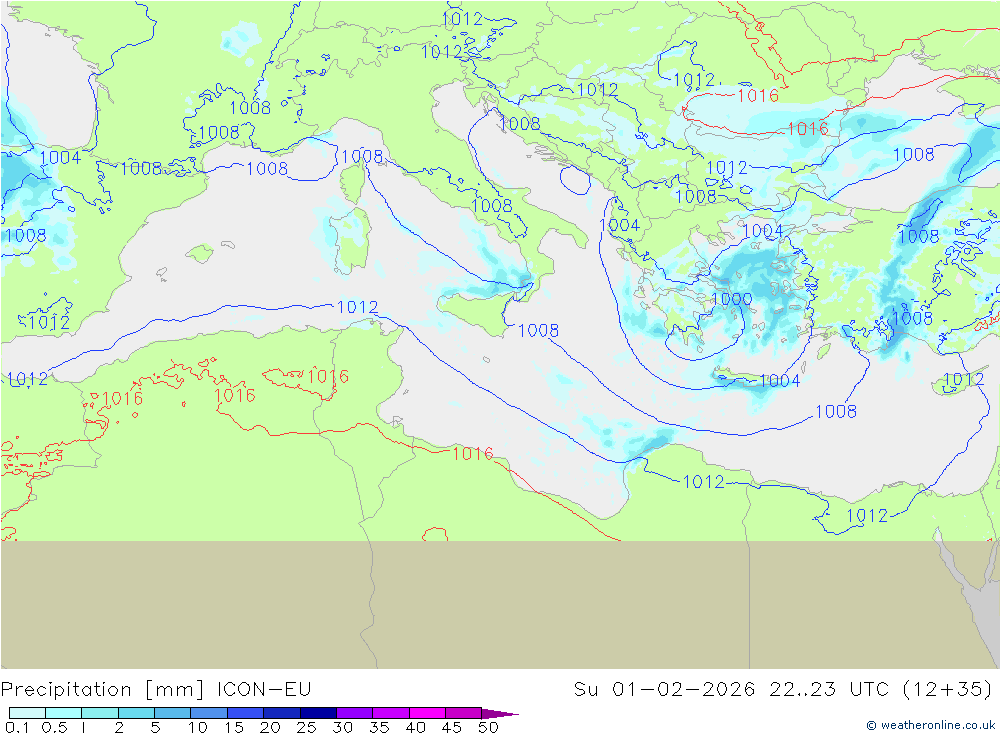Pick the 15–20 mm legend color swatch
This screenshot has width=1000, height=733.
[246, 713]
